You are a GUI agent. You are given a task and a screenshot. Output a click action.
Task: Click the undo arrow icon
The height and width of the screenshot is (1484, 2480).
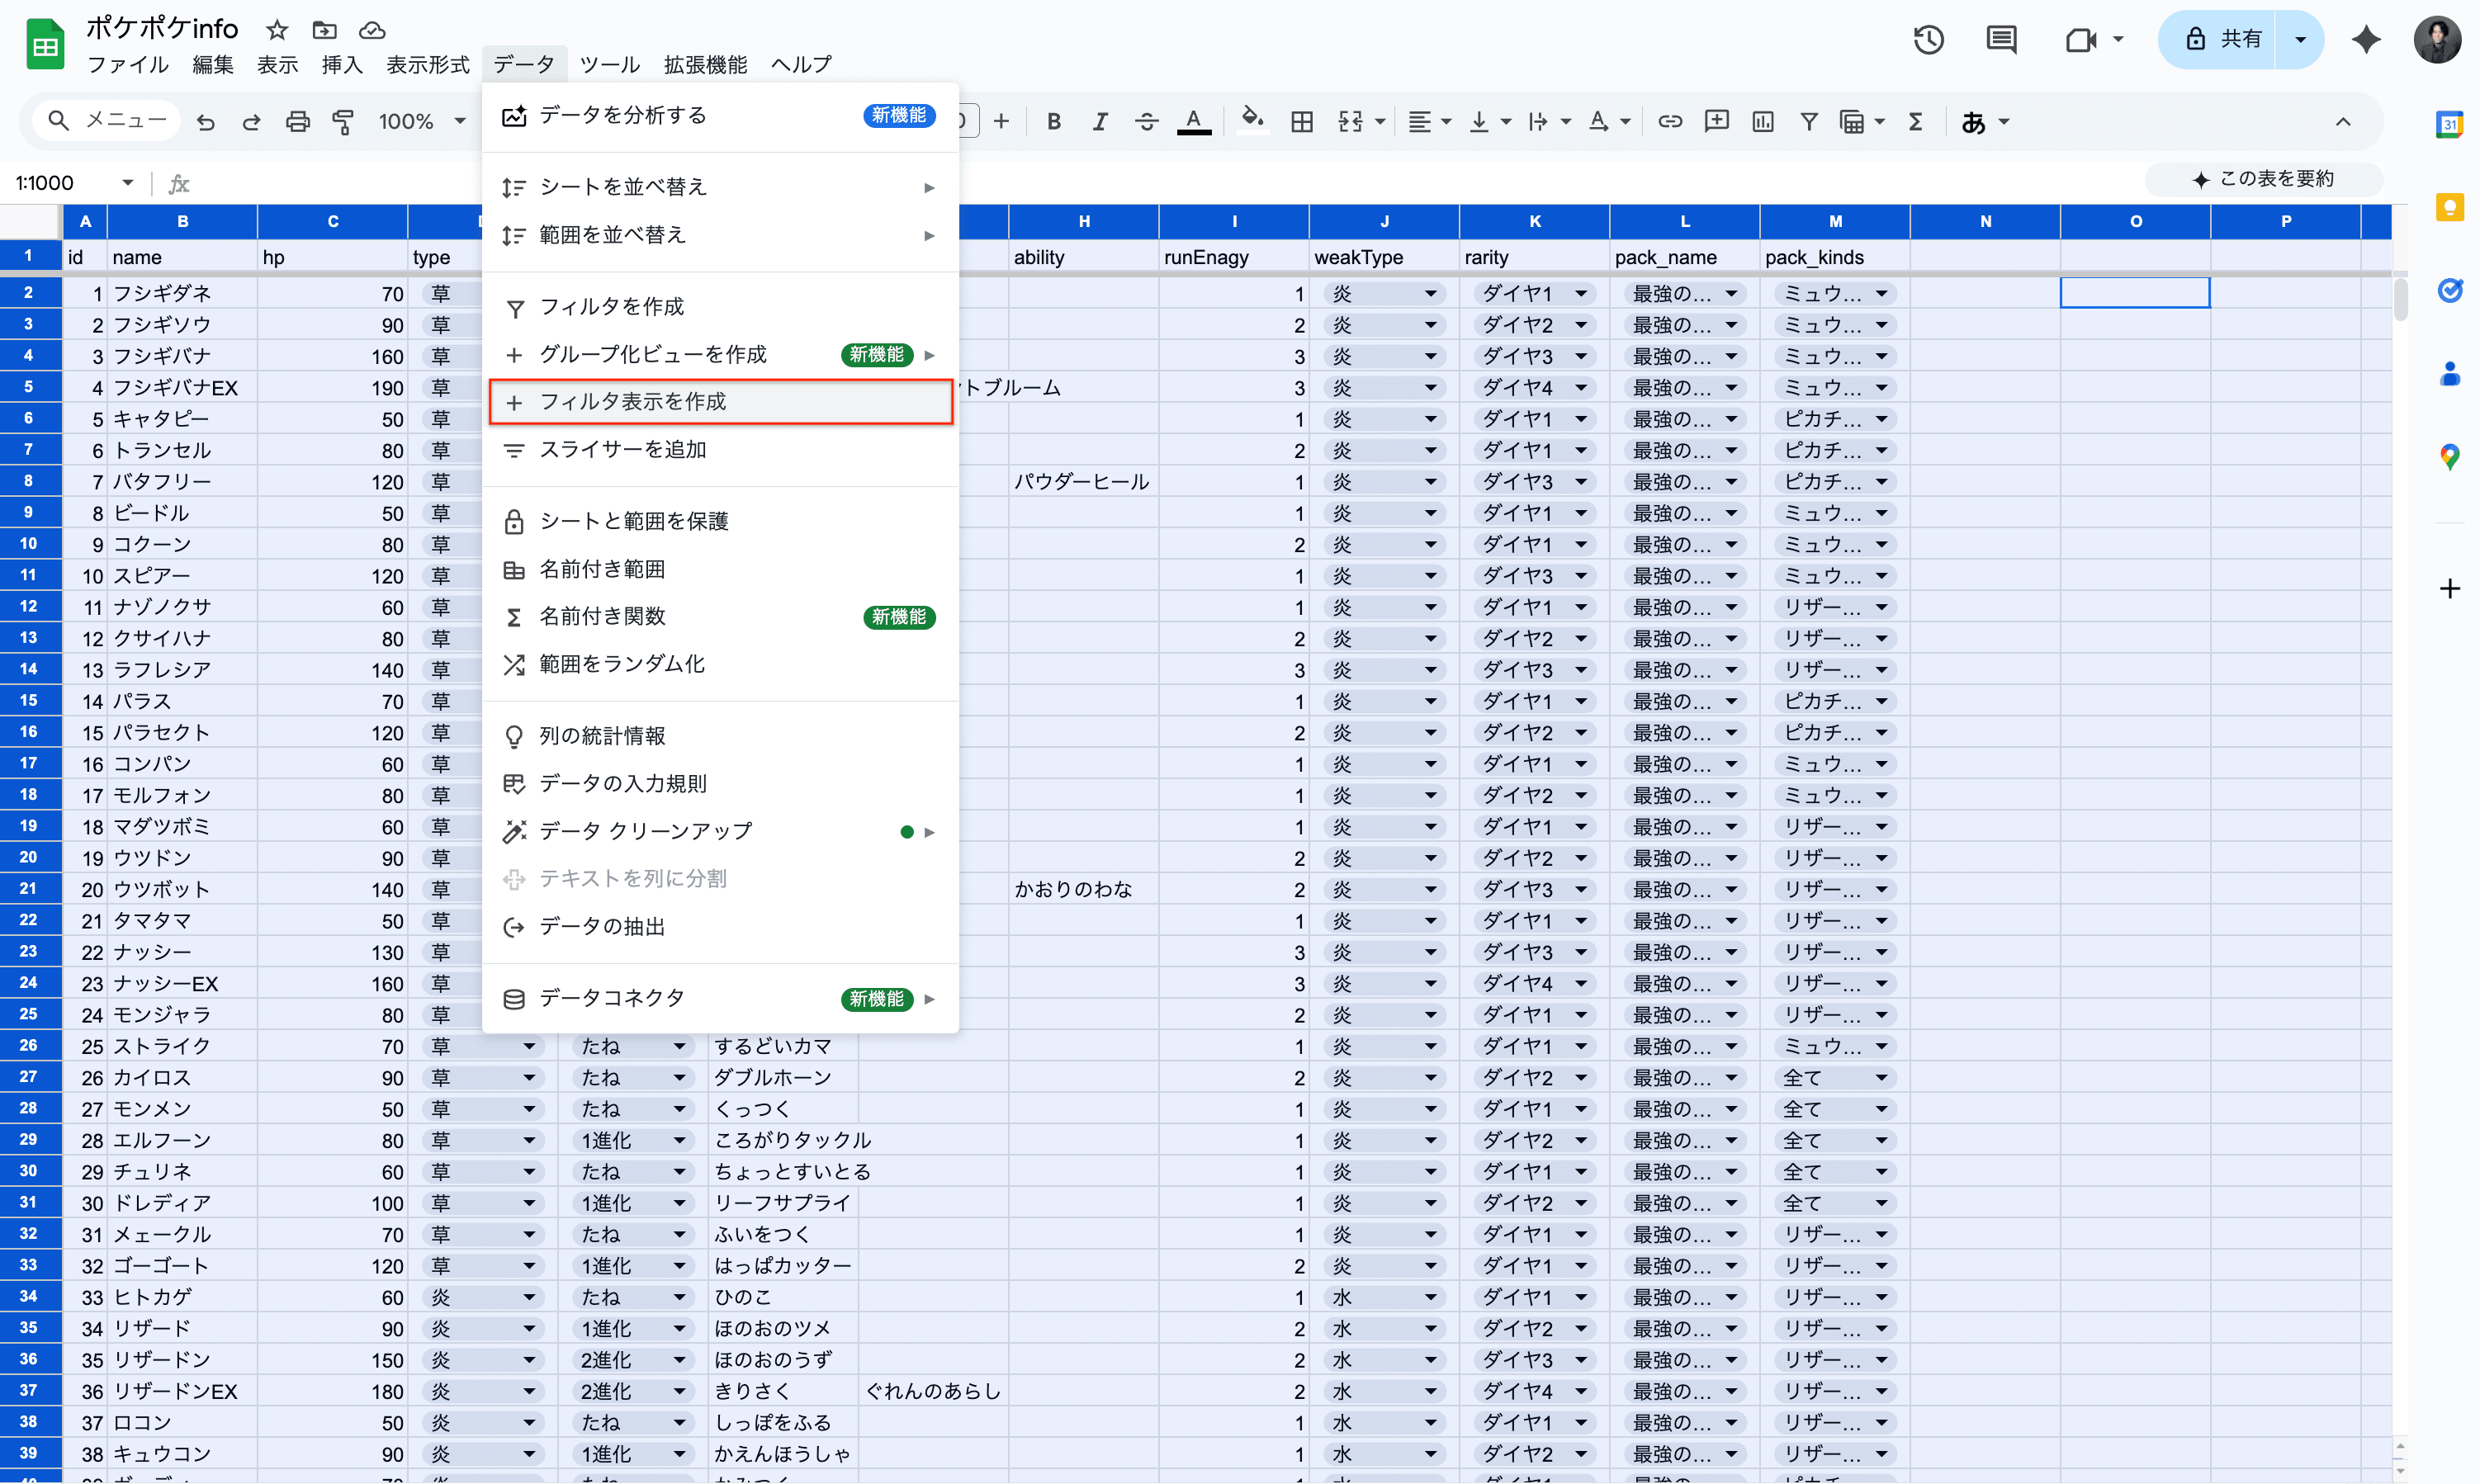point(206,122)
